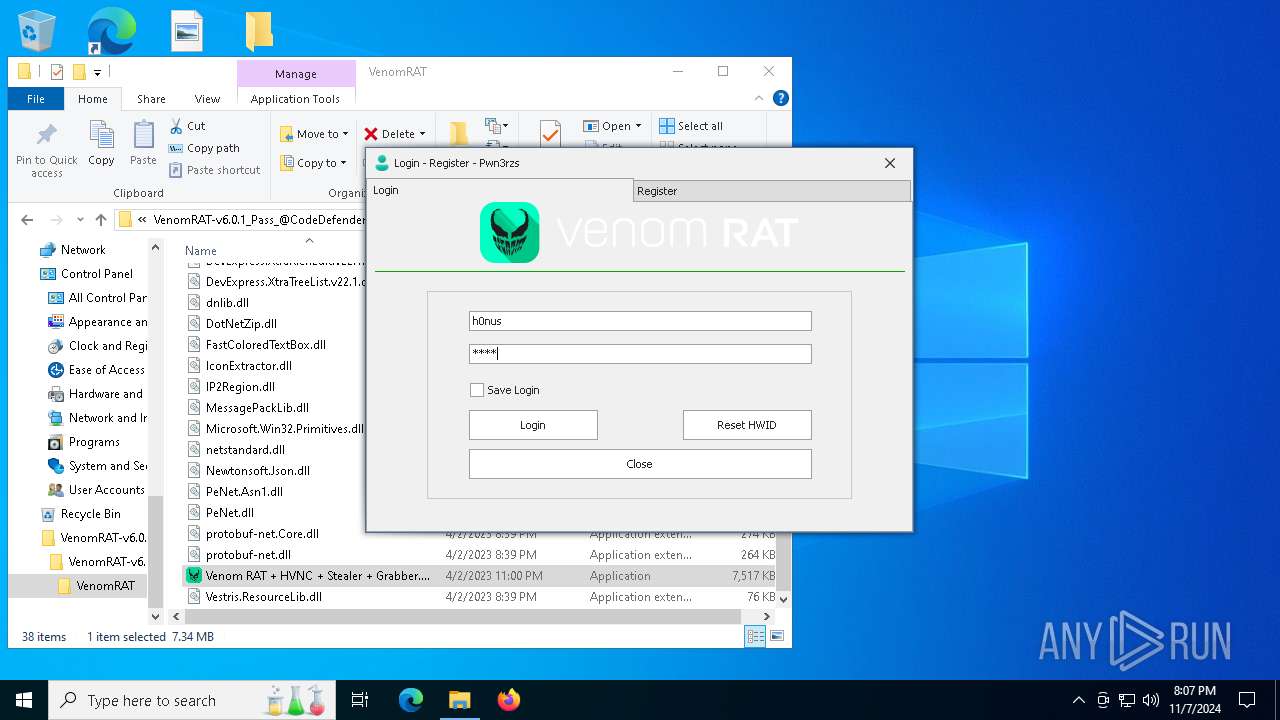Select DotNetZip.dll file
The width and height of the screenshot is (1280, 720).
(241, 324)
